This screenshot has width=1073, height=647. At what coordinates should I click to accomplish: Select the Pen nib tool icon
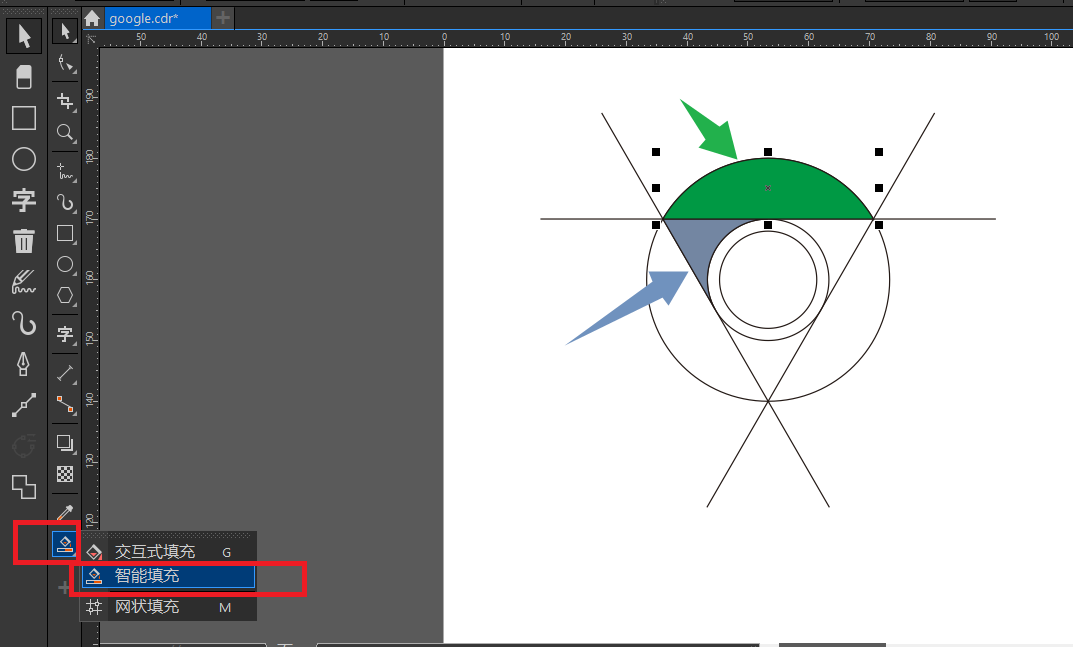point(24,364)
